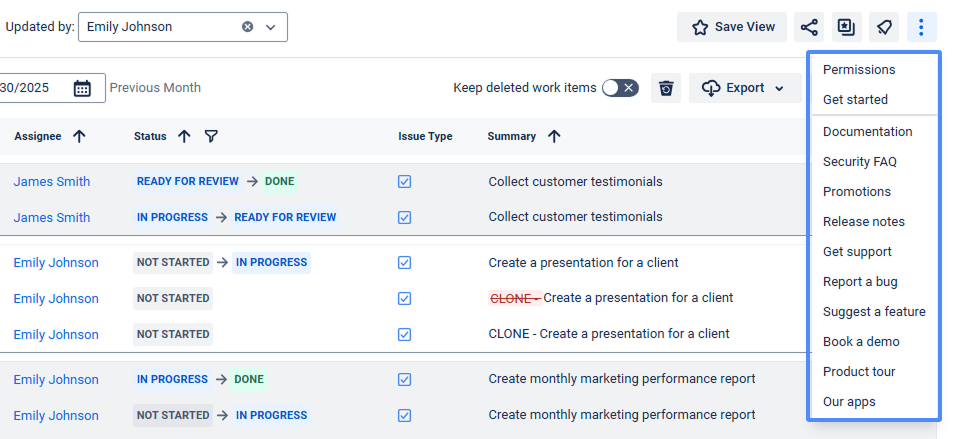Click the export-to-sheet icon beside the share icon

(846, 27)
